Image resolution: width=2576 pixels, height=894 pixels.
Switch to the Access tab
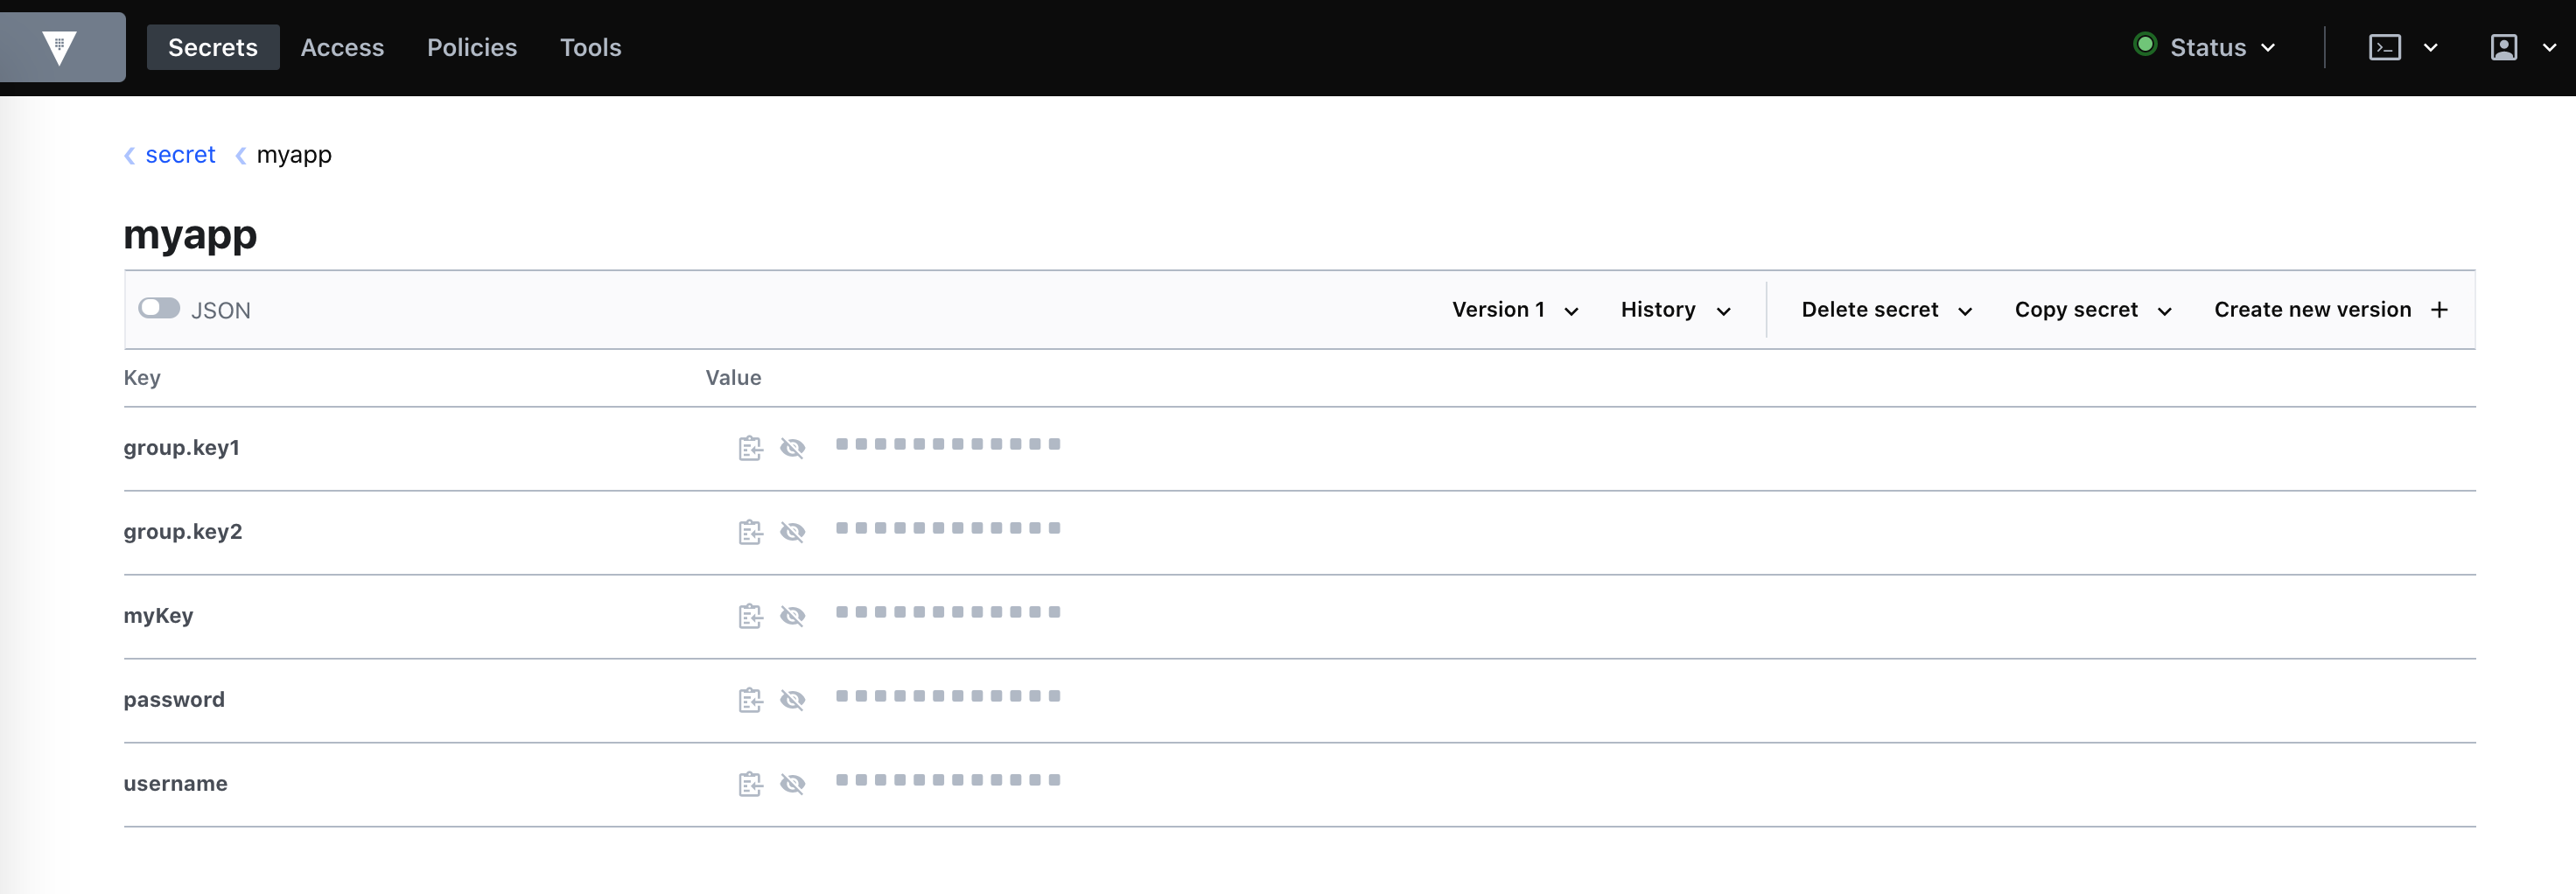342,47
